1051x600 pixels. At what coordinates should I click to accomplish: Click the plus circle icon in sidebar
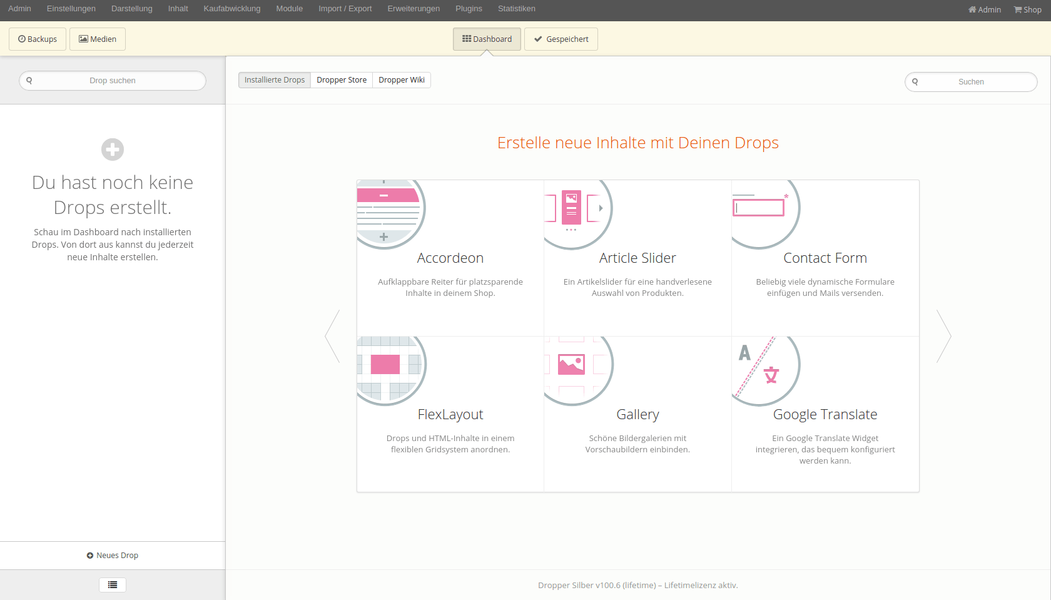point(113,149)
